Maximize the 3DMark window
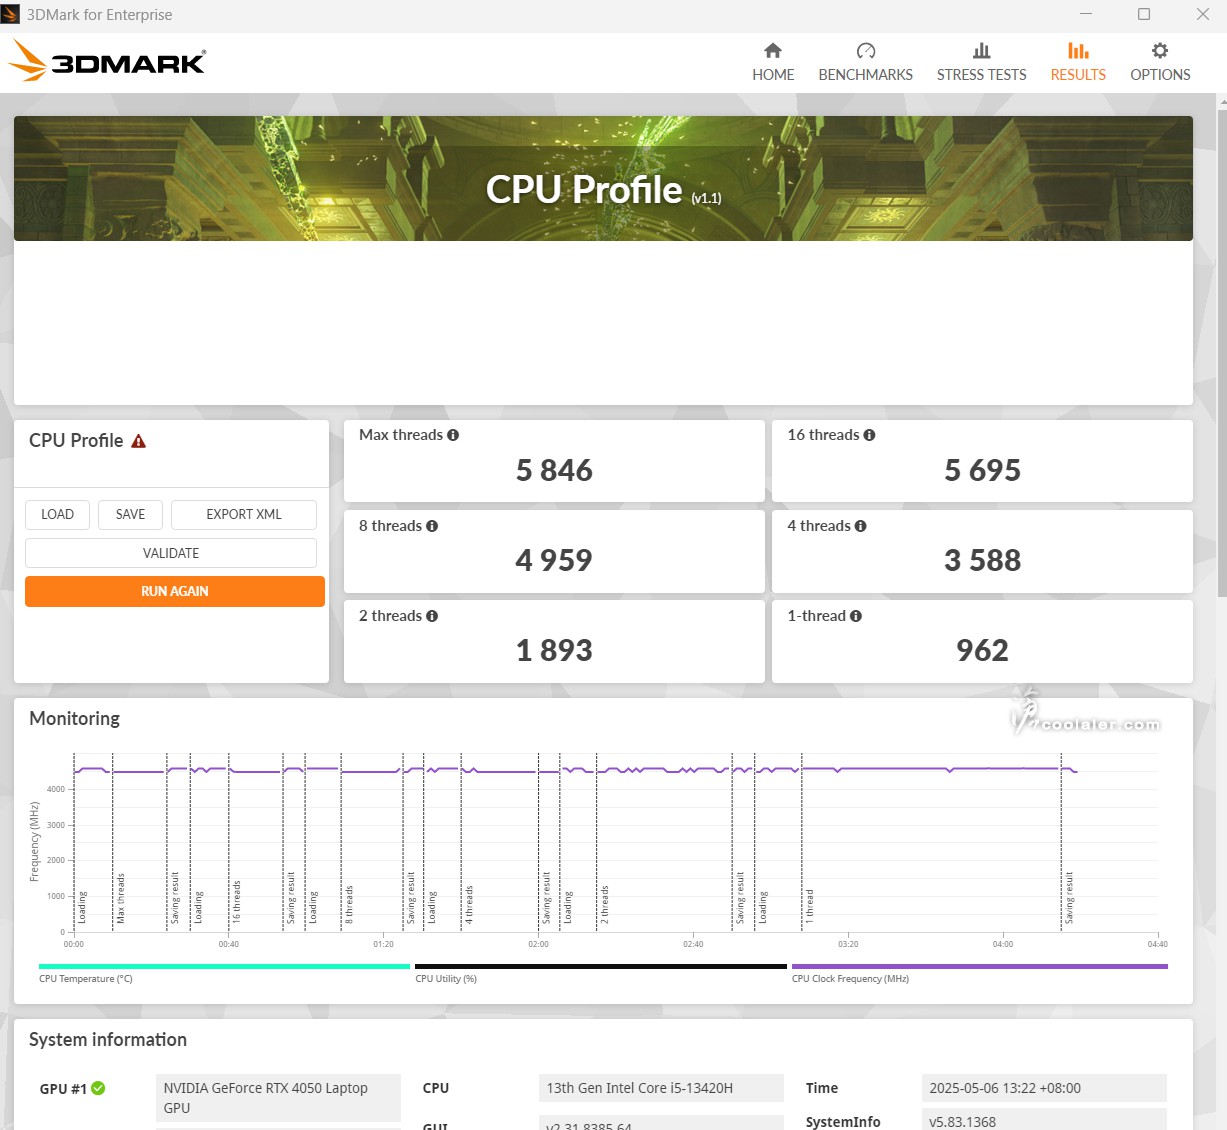Image resolution: width=1227 pixels, height=1130 pixels. [1144, 14]
